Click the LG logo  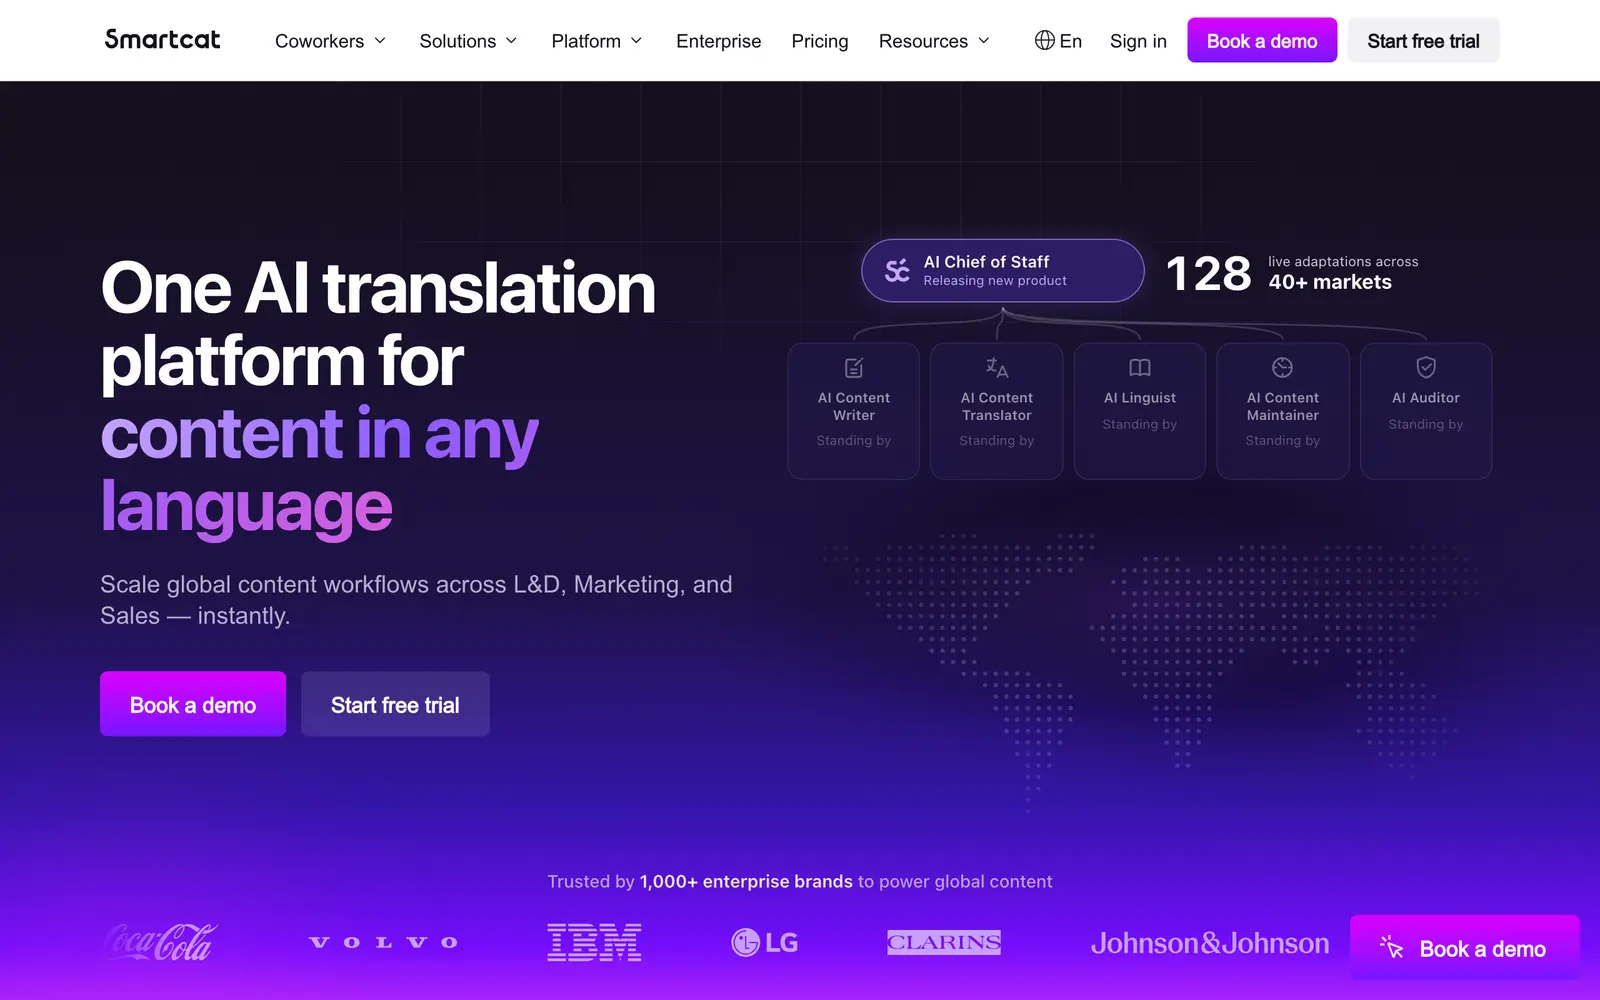click(765, 942)
